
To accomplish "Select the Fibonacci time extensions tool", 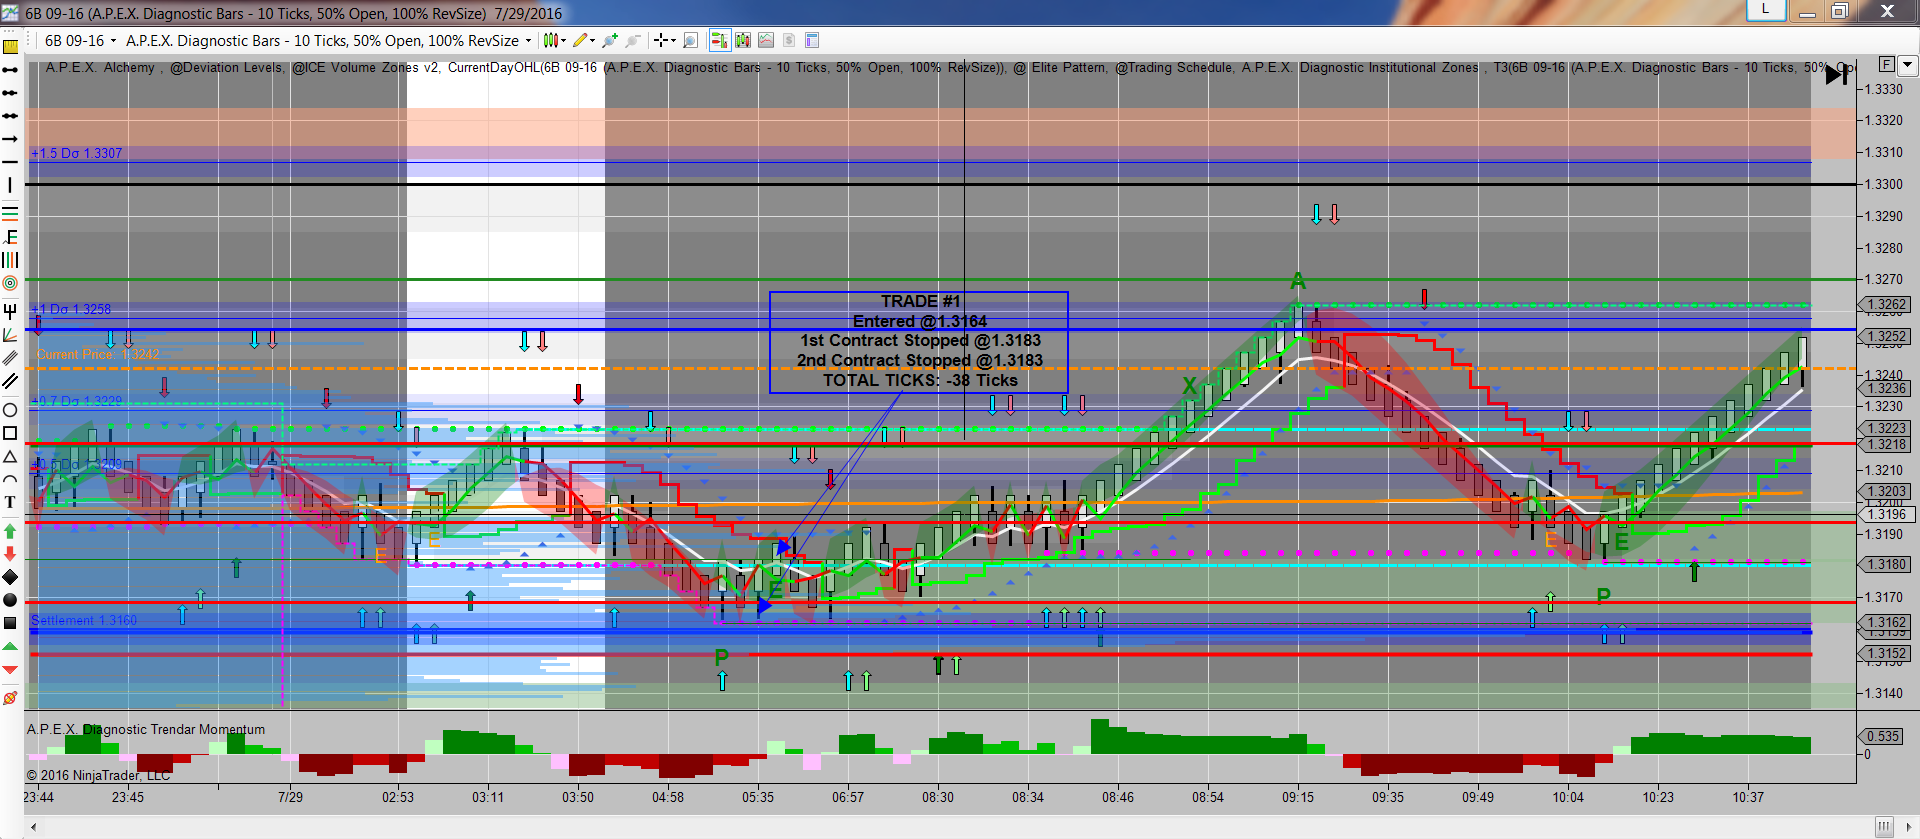I will [x=10, y=260].
